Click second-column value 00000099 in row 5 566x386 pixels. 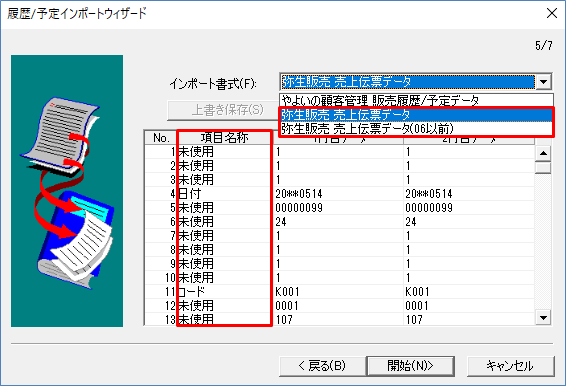(x=429, y=208)
